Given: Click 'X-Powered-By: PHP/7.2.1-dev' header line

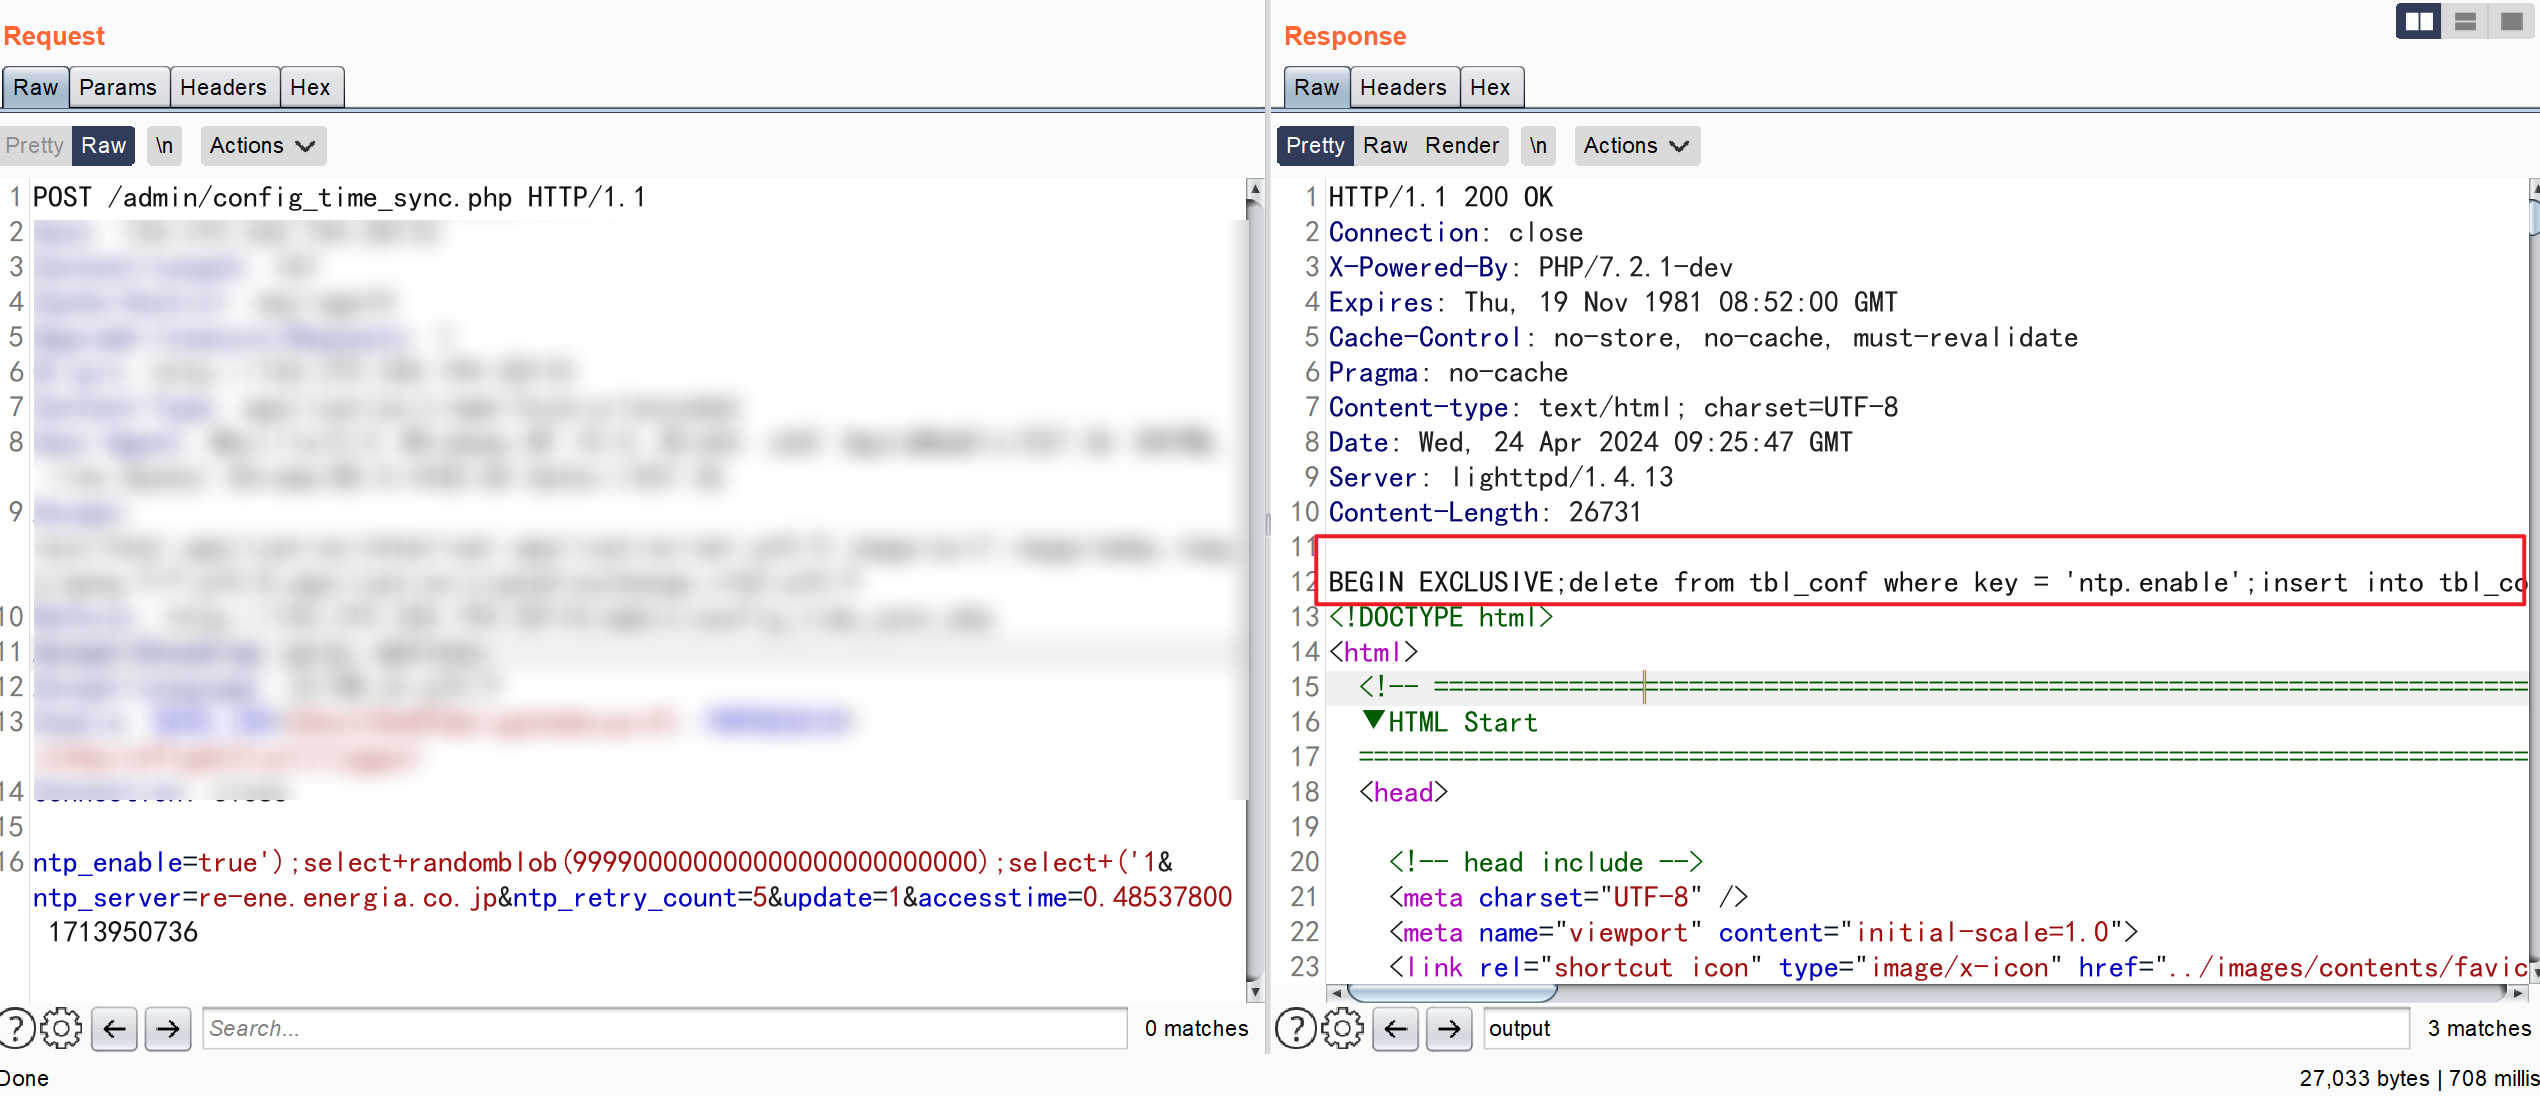Looking at the screenshot, I should pos(1530,267).
